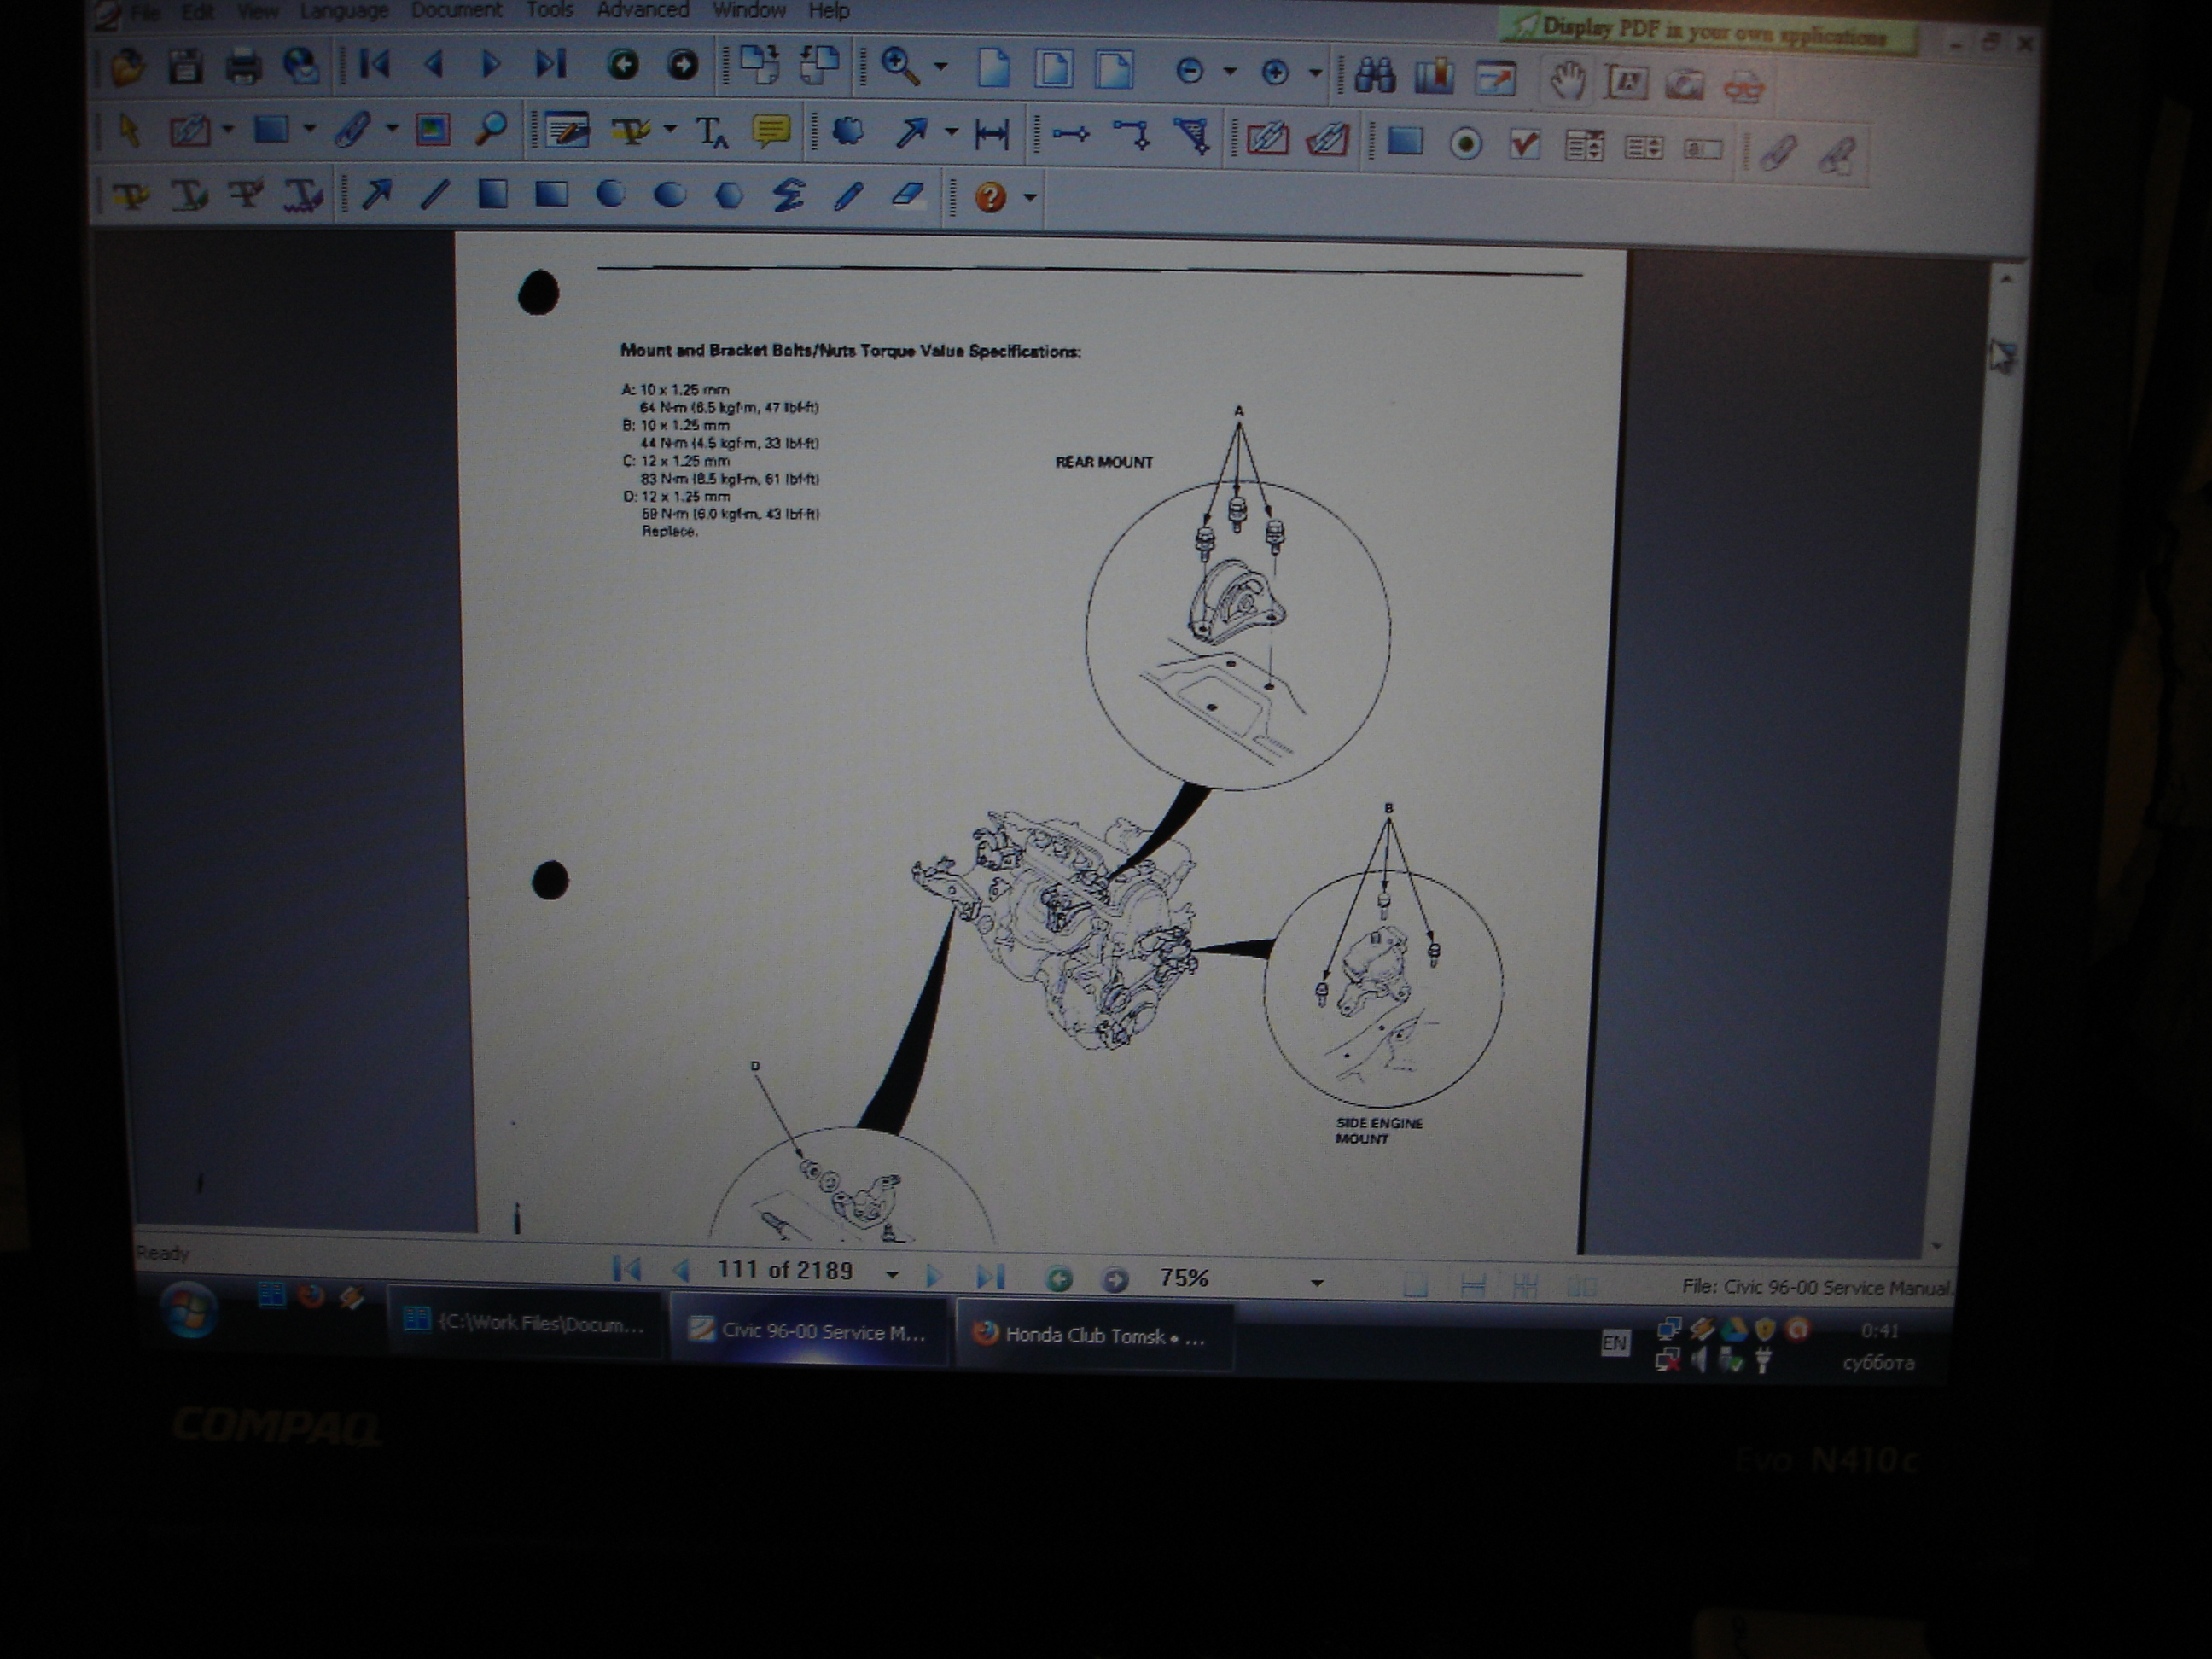The image size is (2212, 1659).
Task: Toggle the Strikeout text tool
Action: pyautogui.click(x=246, y=193)
